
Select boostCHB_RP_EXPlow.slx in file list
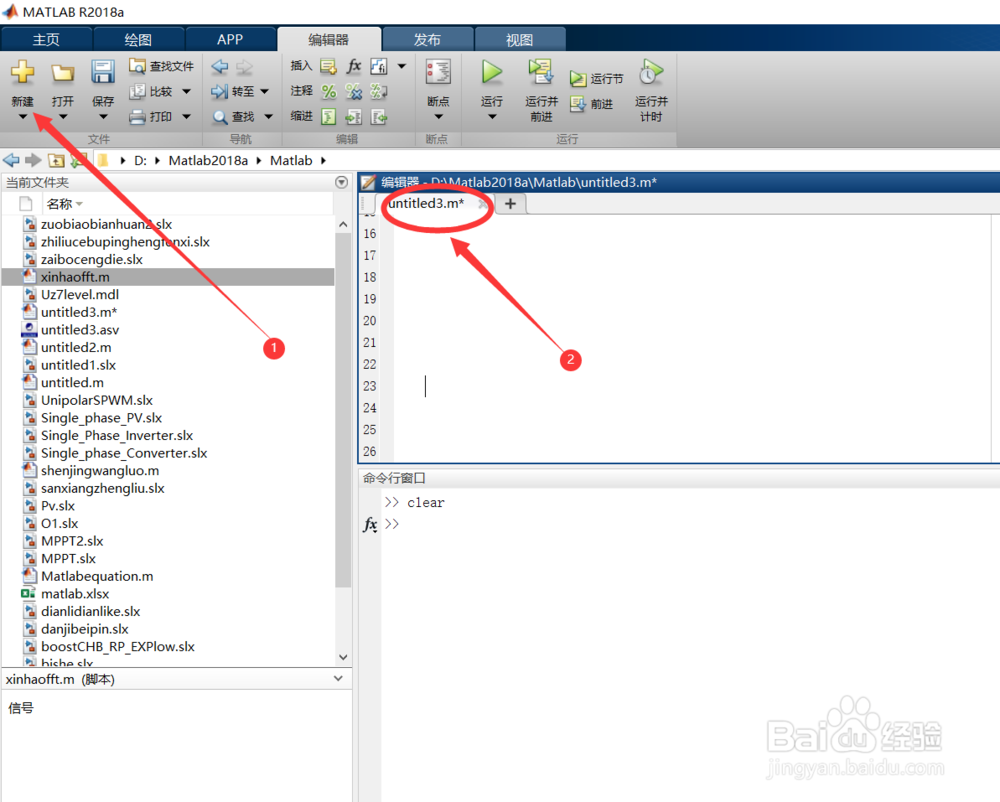pos(168,646)
